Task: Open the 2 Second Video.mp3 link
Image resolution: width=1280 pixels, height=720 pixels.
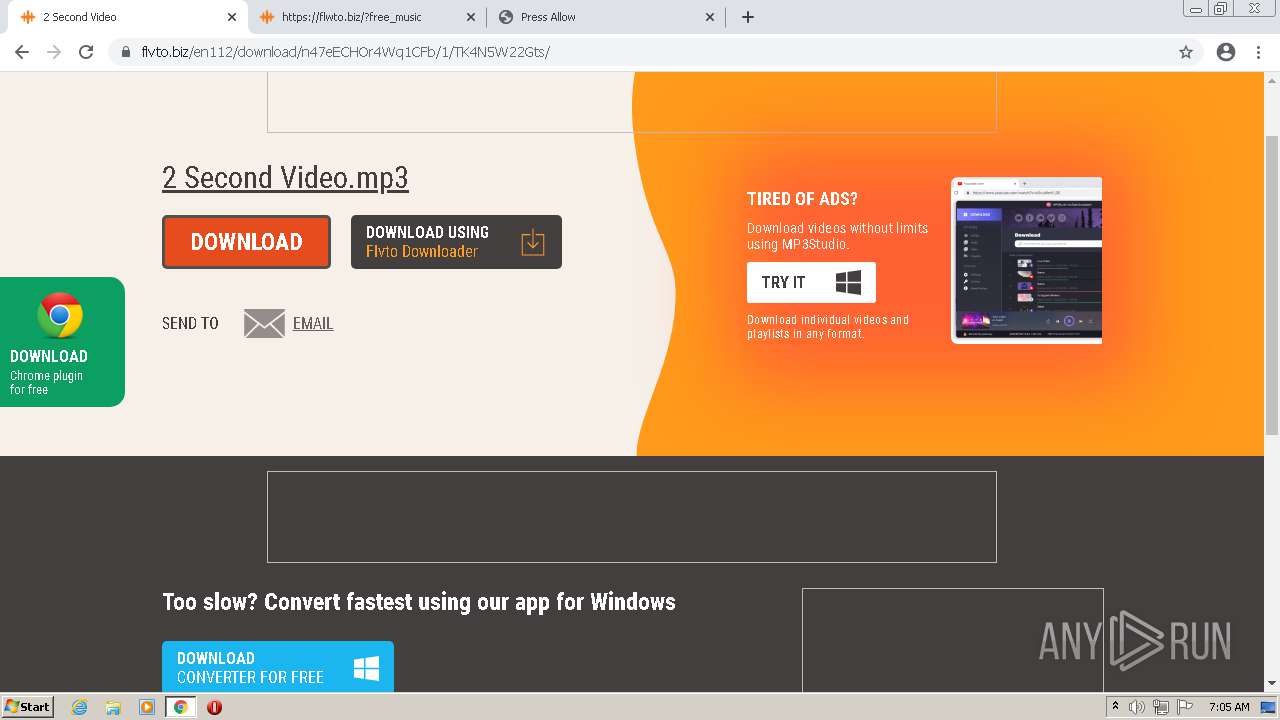Action: pyautogui.click(x=285, y=177)
